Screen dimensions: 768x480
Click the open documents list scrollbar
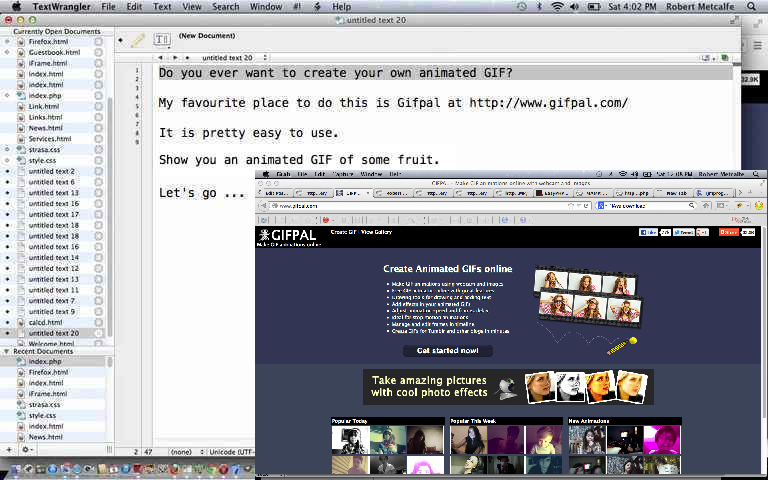click(x=110, y=216)
